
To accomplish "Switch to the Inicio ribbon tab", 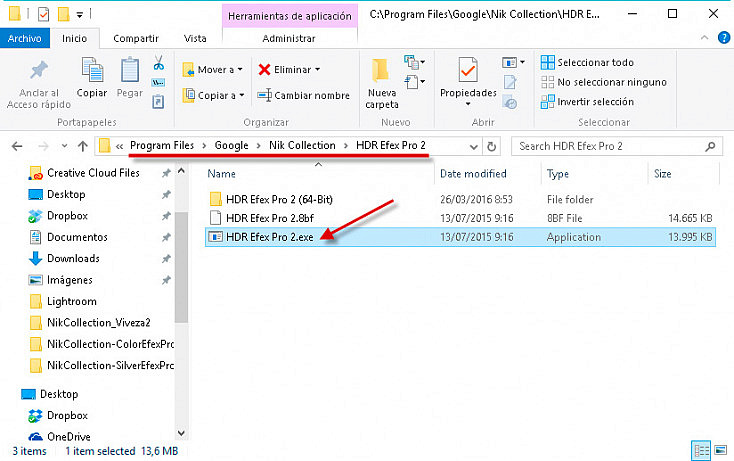I will (74, 38).
